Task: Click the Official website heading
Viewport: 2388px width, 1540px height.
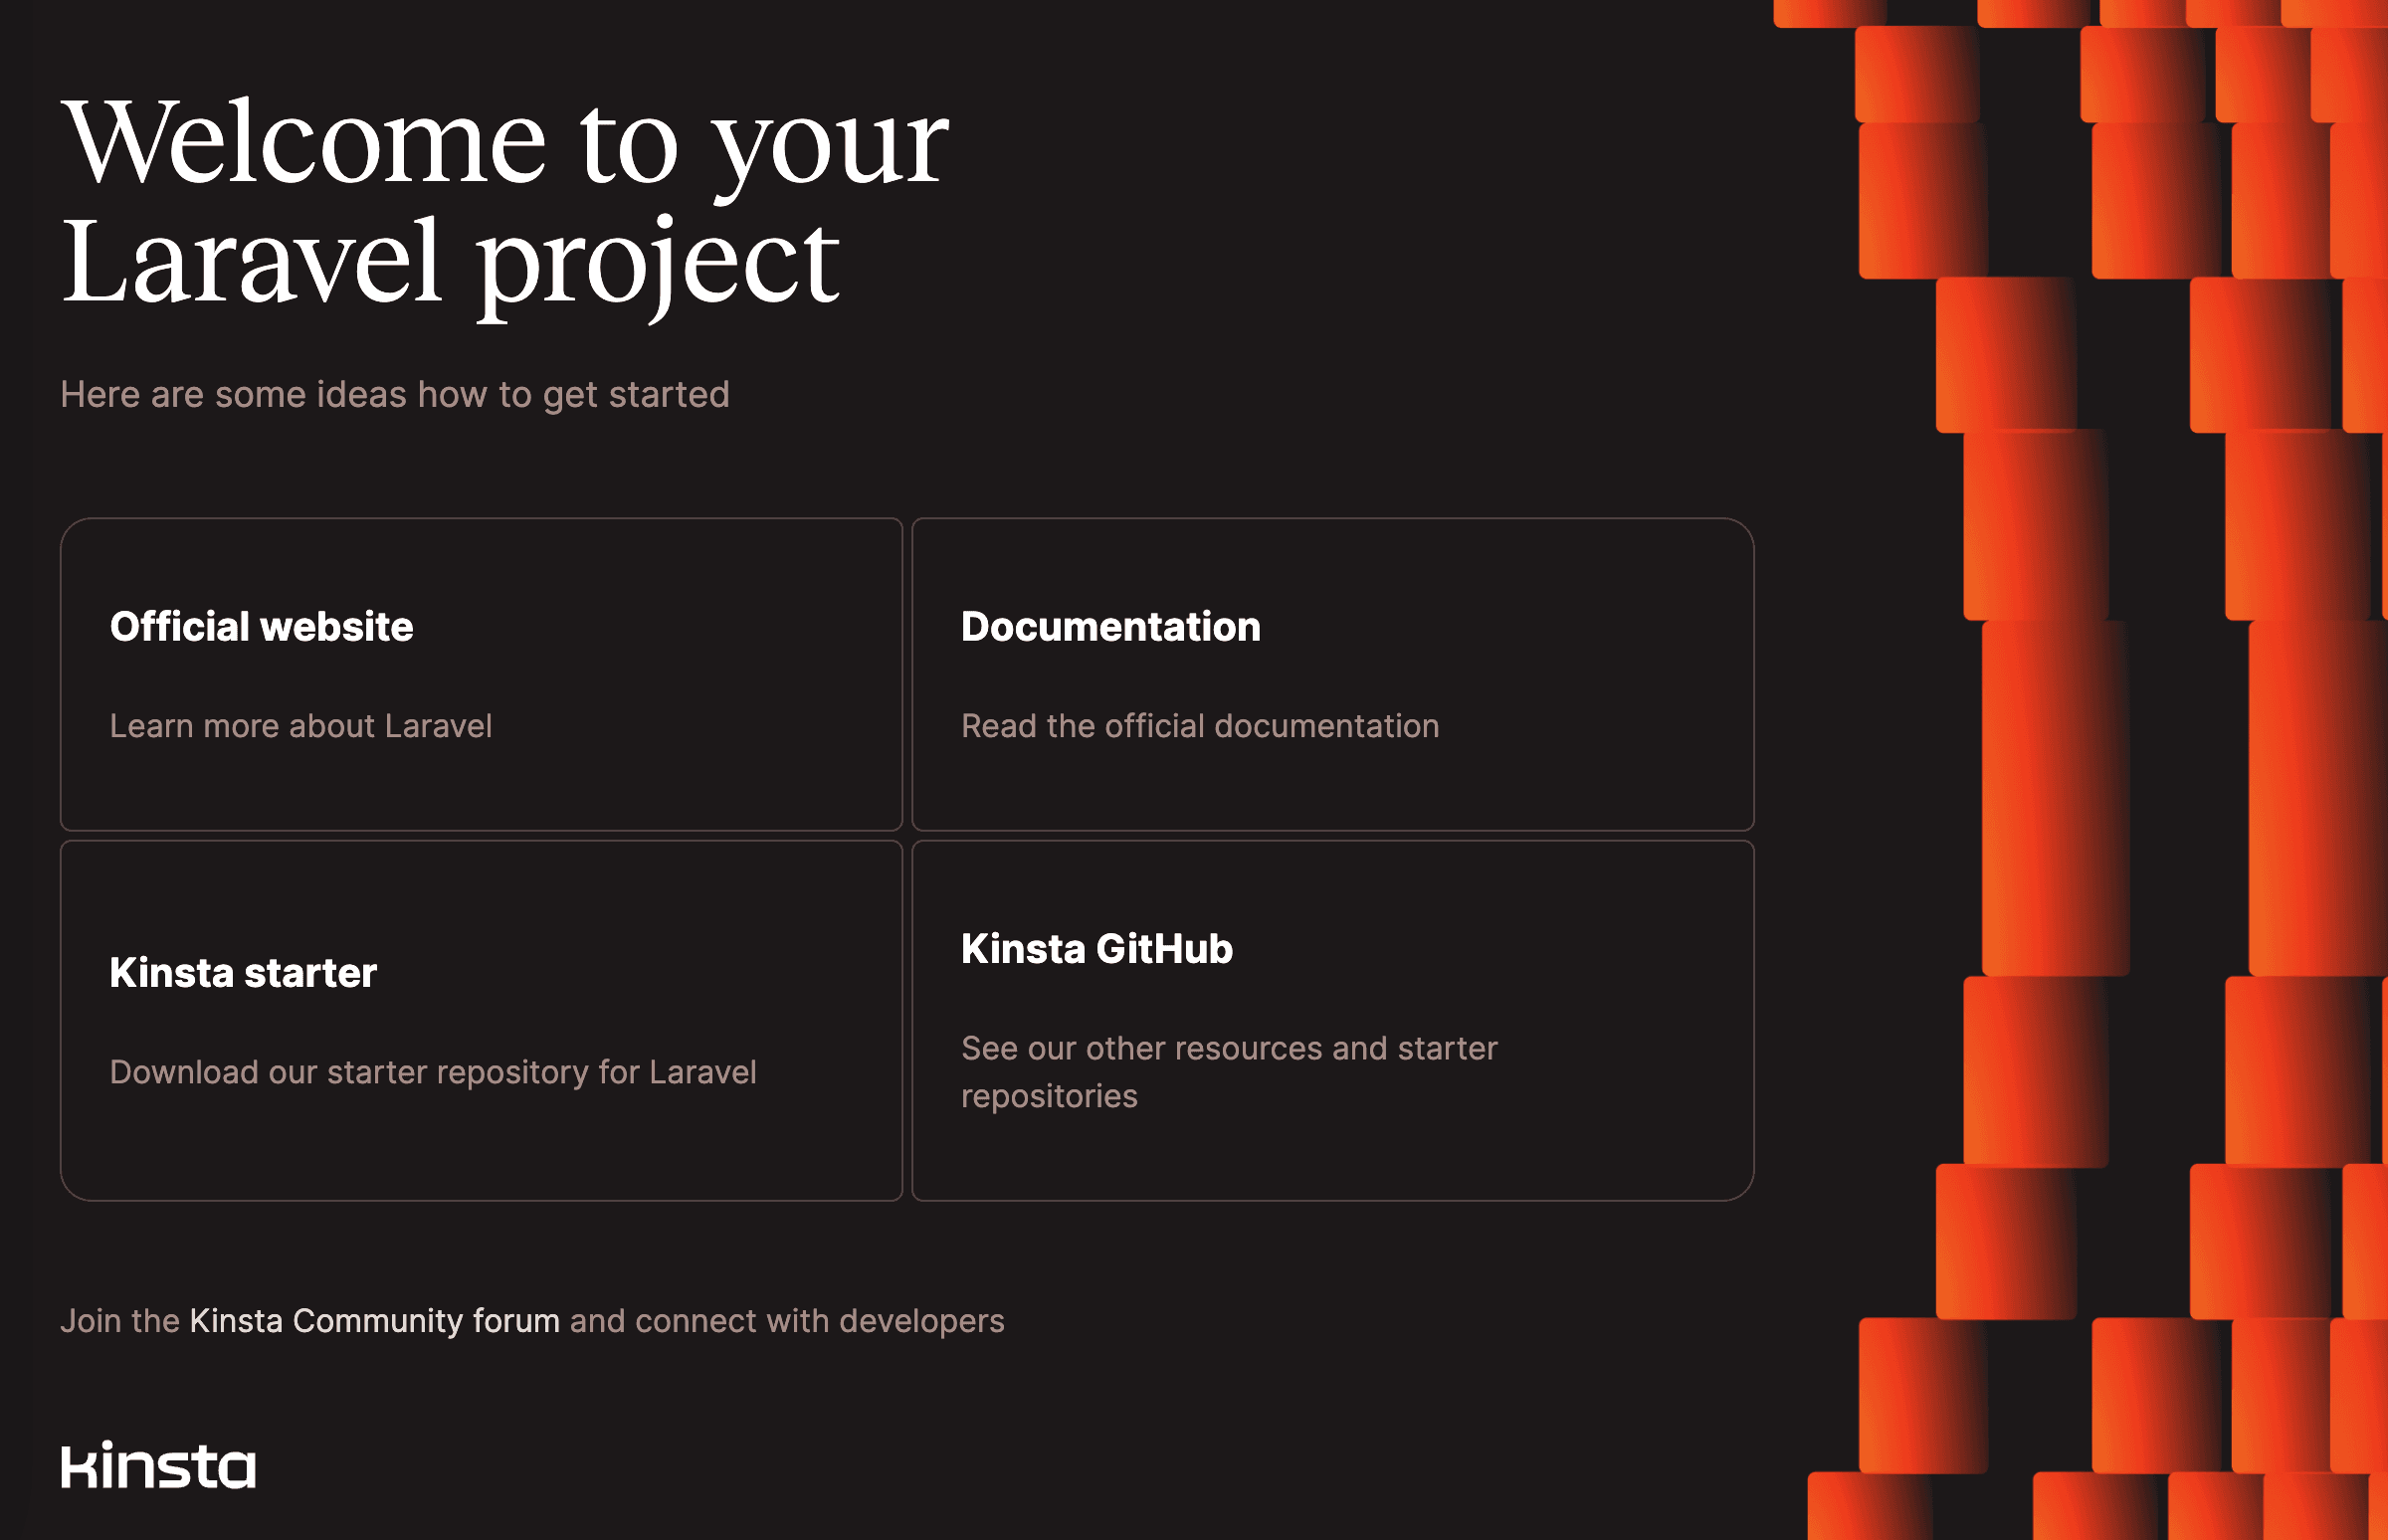Action: point(261,627)
